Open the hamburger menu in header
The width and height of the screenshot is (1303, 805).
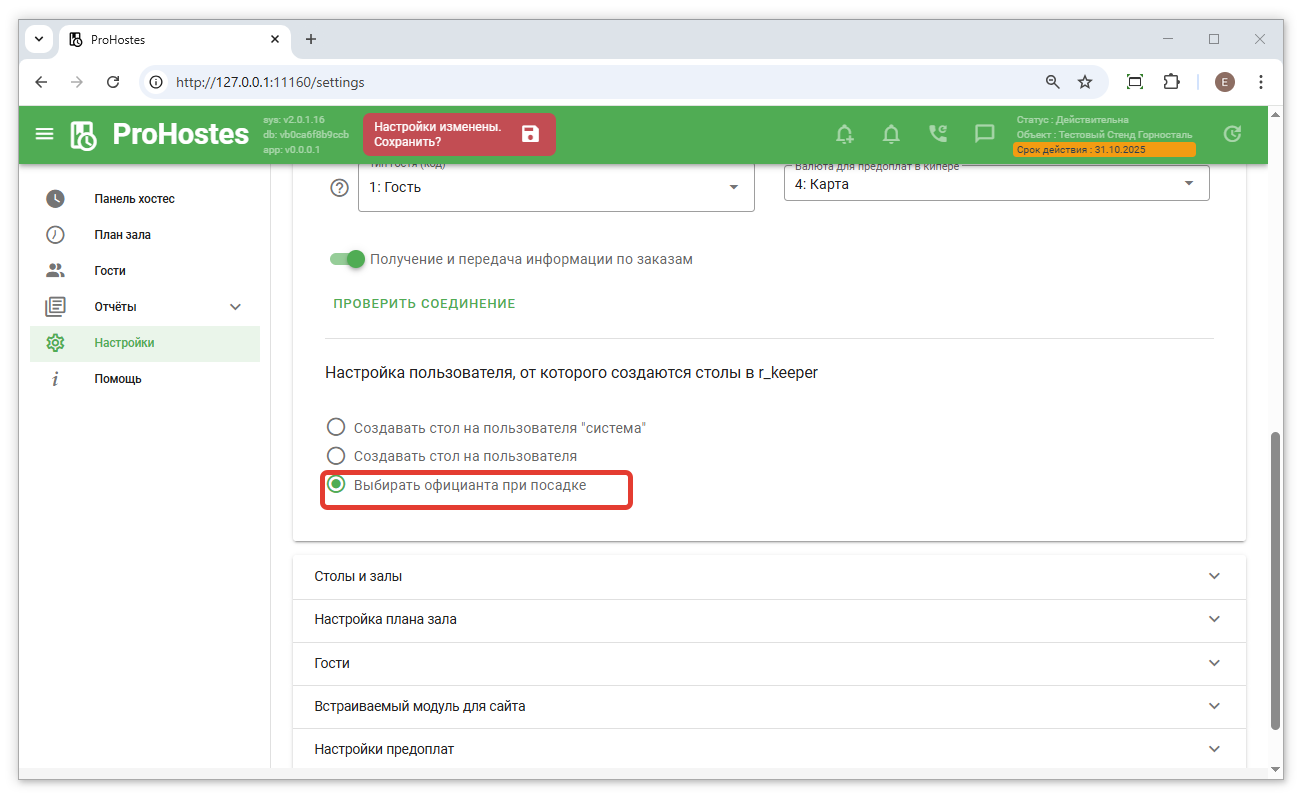[x=44, y=134]
